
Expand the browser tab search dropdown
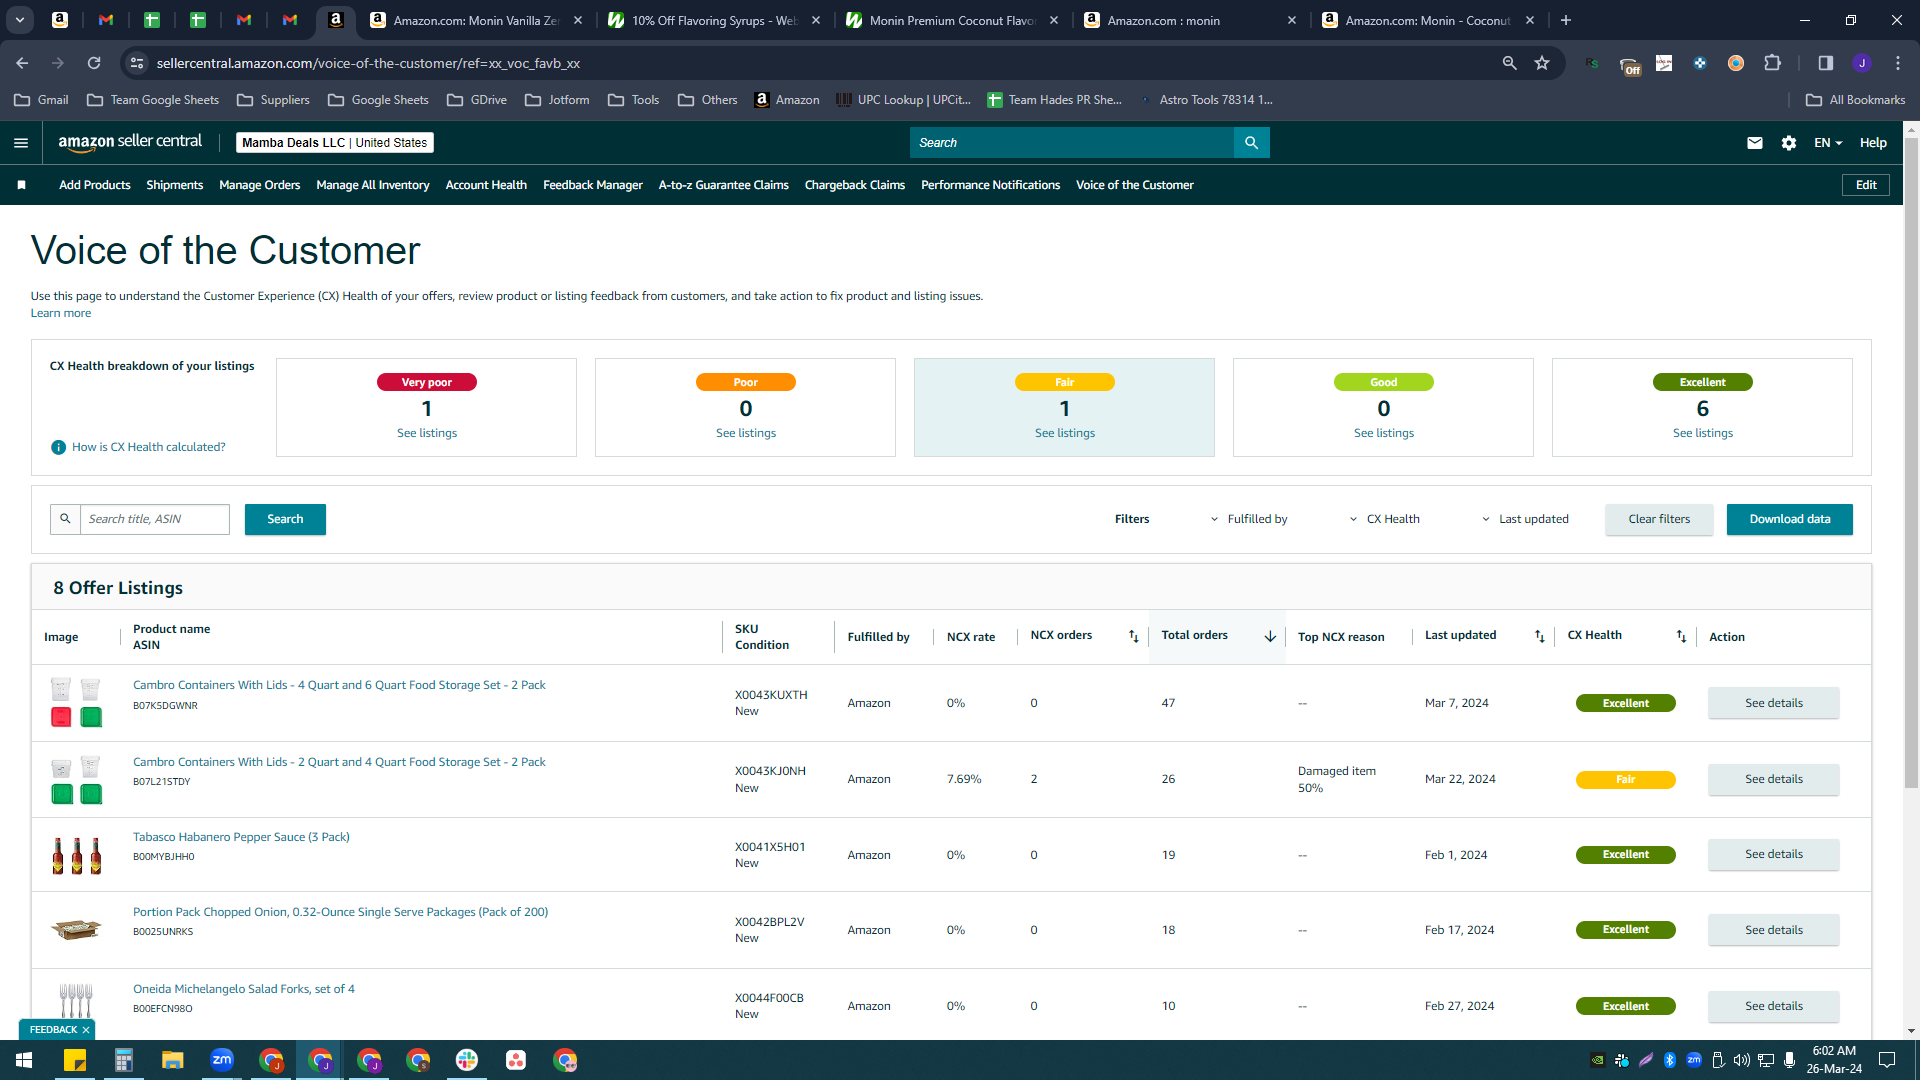point(20,20)
